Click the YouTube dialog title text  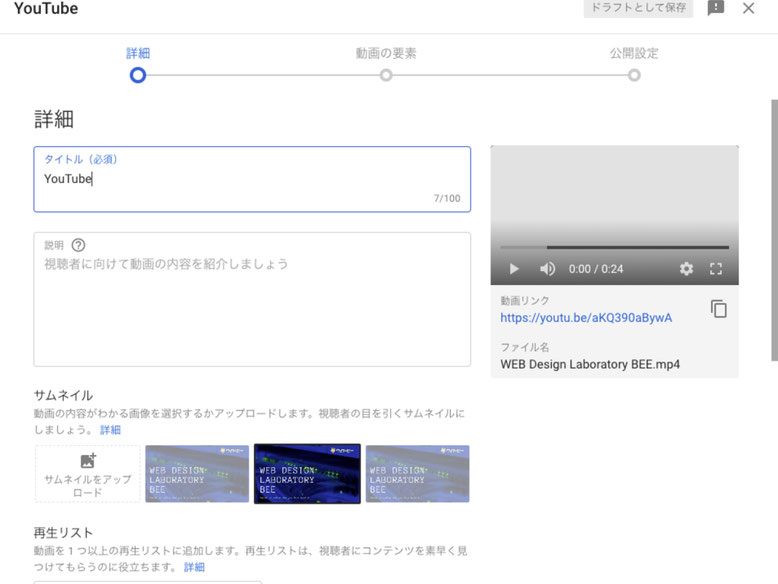coord(46,8)
